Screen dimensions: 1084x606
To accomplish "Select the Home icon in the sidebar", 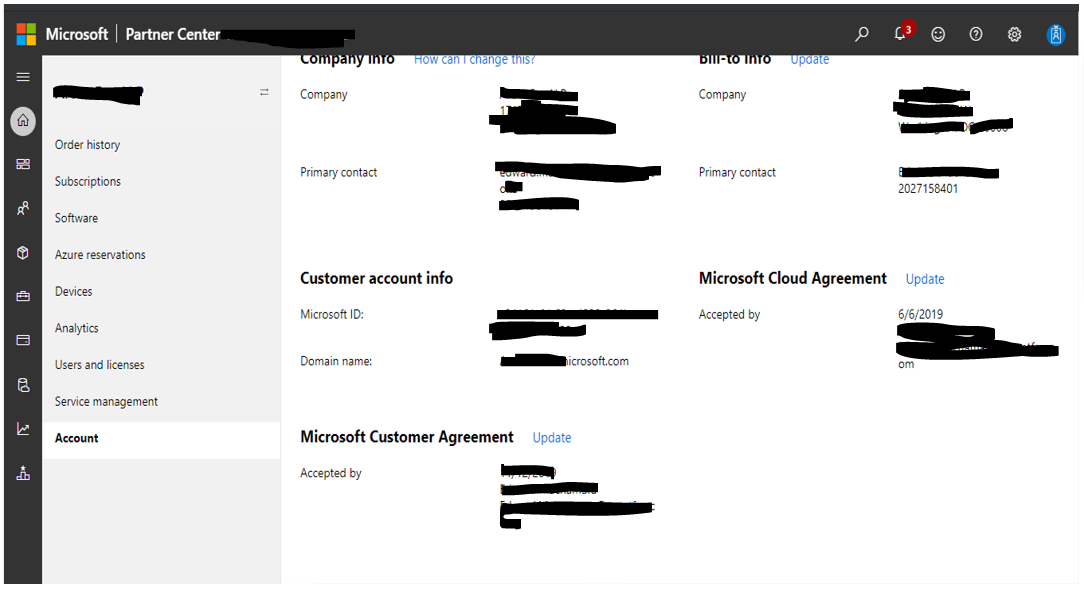I will point(22,120).
